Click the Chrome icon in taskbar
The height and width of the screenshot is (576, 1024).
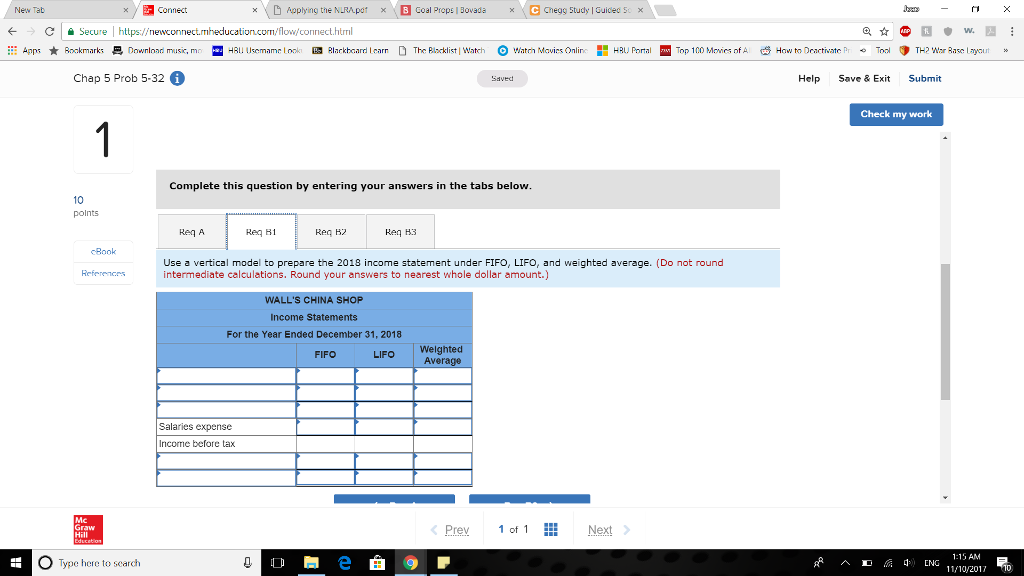tap(410, 562)
